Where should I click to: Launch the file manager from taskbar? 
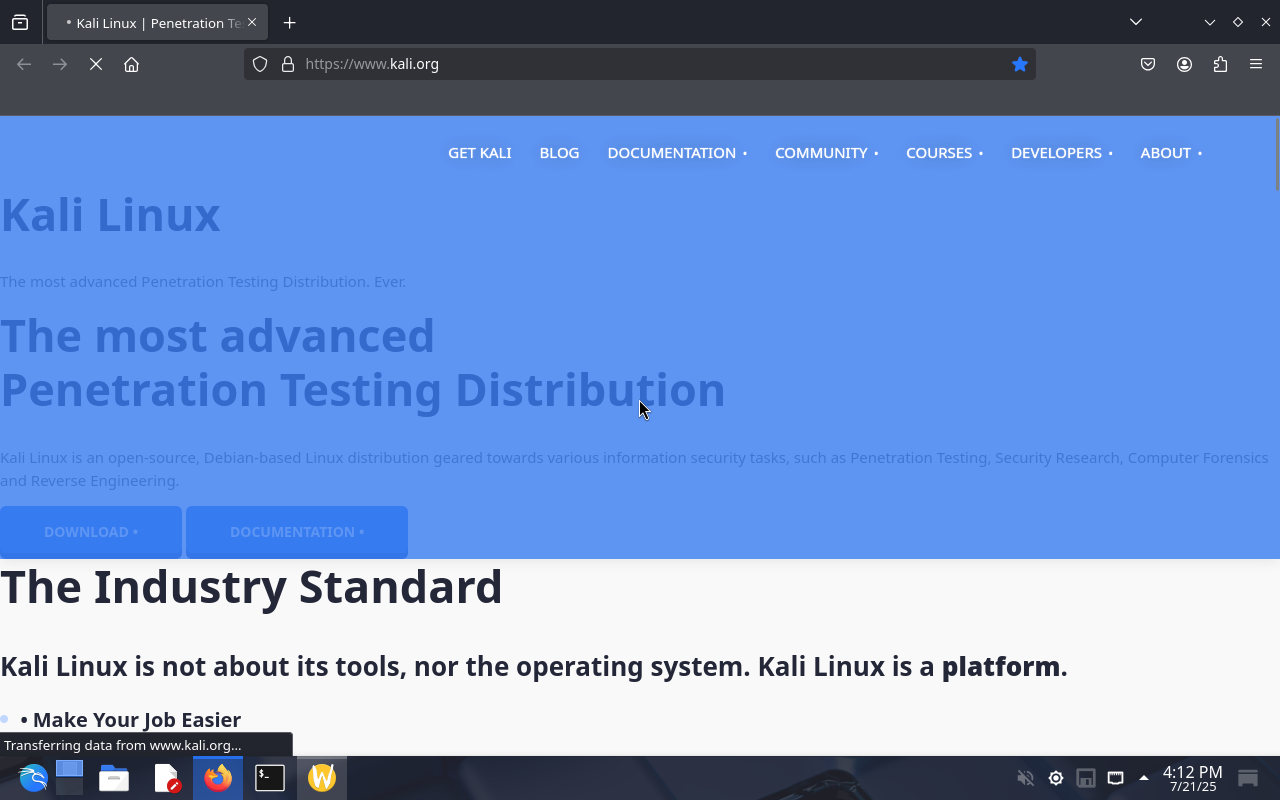[114, 778]
